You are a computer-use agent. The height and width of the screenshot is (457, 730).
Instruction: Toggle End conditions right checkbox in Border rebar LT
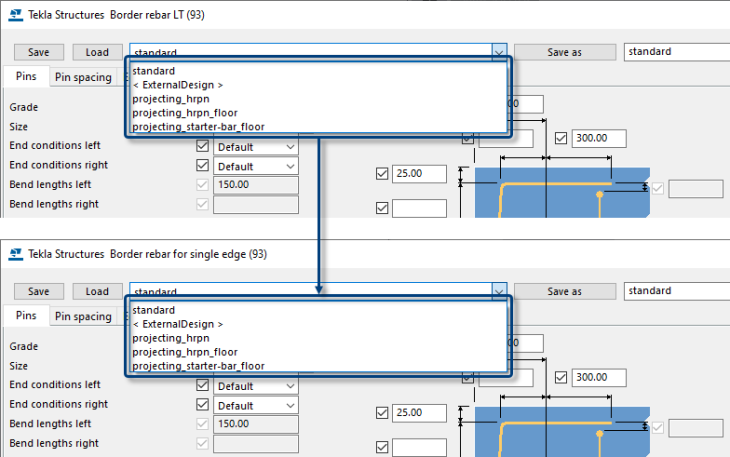point(203,165)
